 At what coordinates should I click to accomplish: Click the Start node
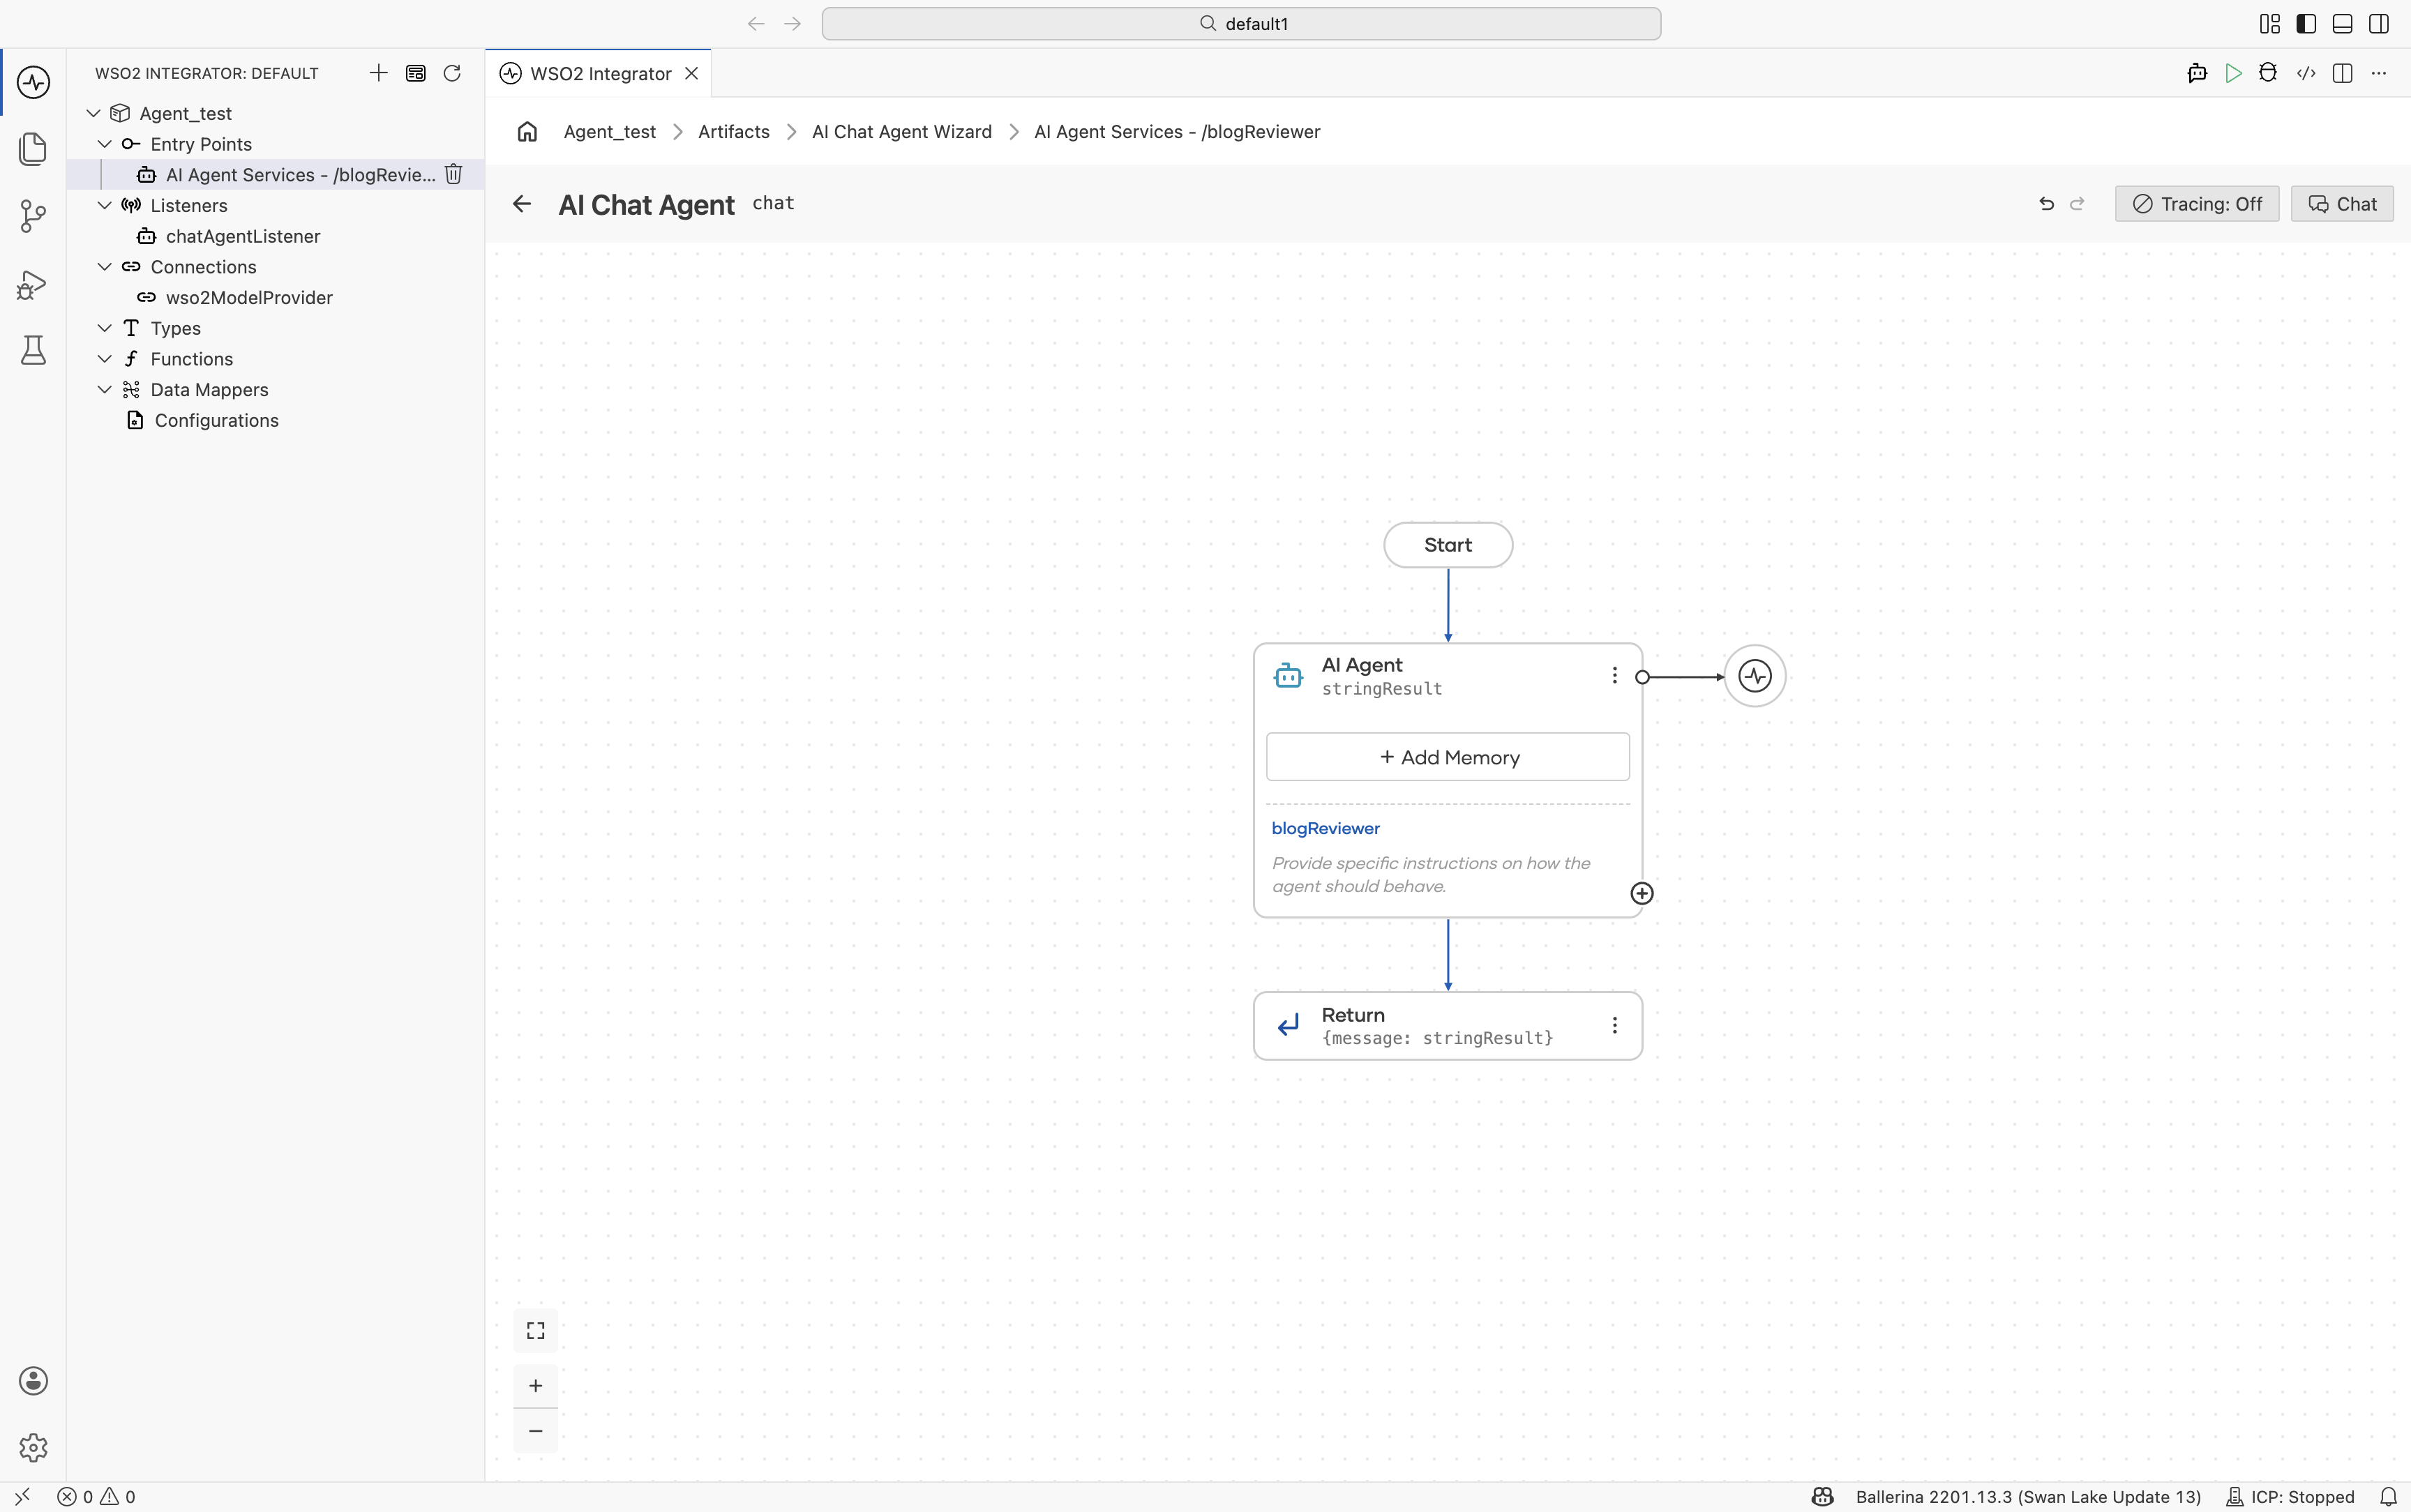(x=1448, y=545)
